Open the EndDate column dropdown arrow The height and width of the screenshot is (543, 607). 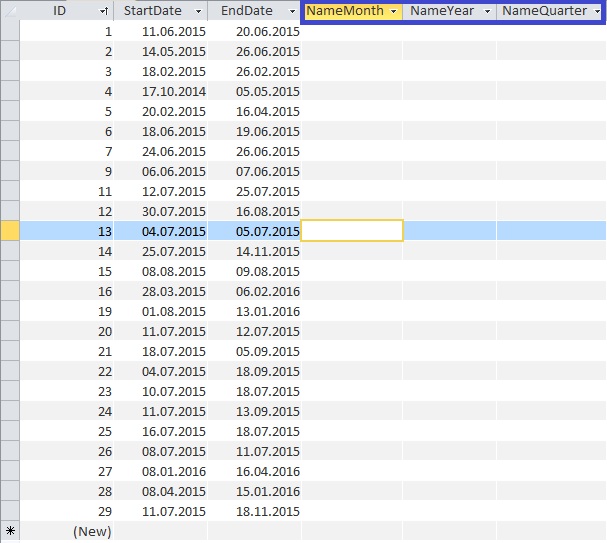(x=293, y=11)
